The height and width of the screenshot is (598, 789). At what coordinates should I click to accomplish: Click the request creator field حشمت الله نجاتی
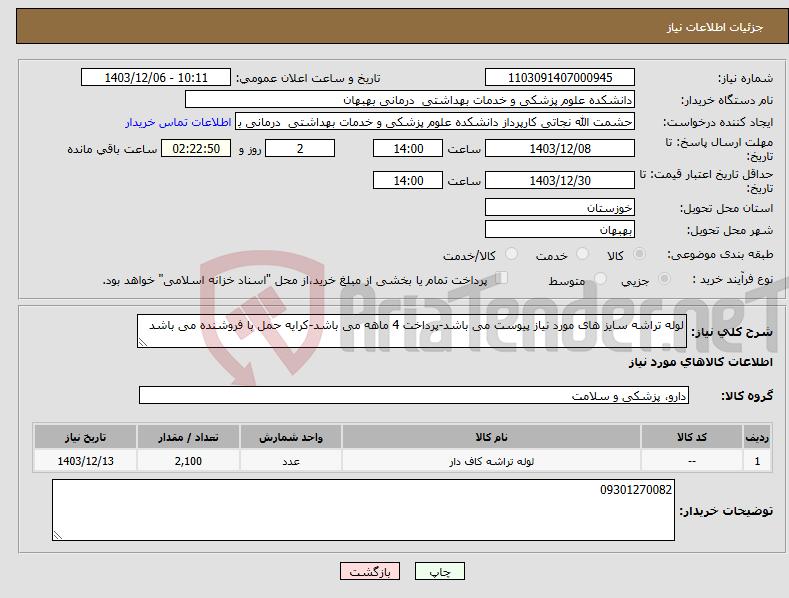pos(435,122)
